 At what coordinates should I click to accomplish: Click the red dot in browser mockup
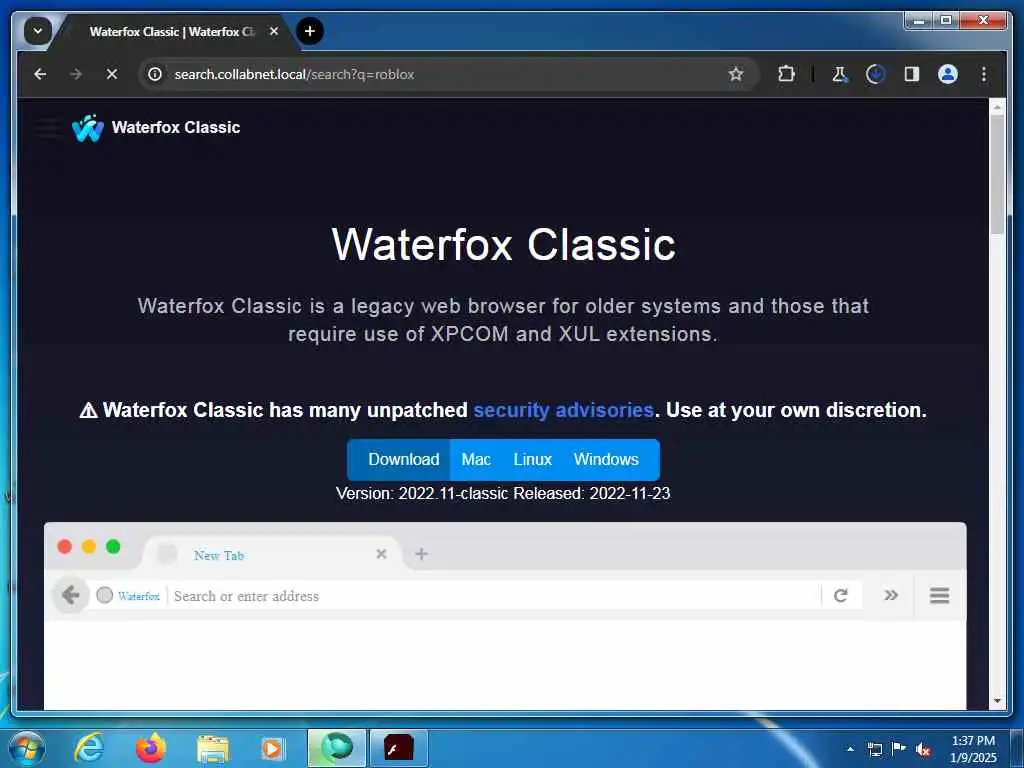(65, 547)
